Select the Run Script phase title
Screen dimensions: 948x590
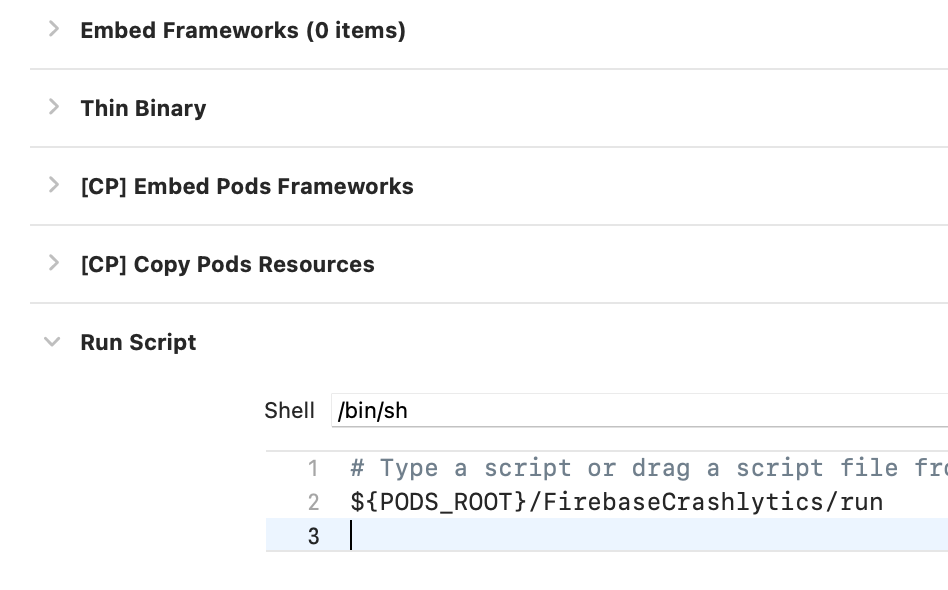click(138, 342)
